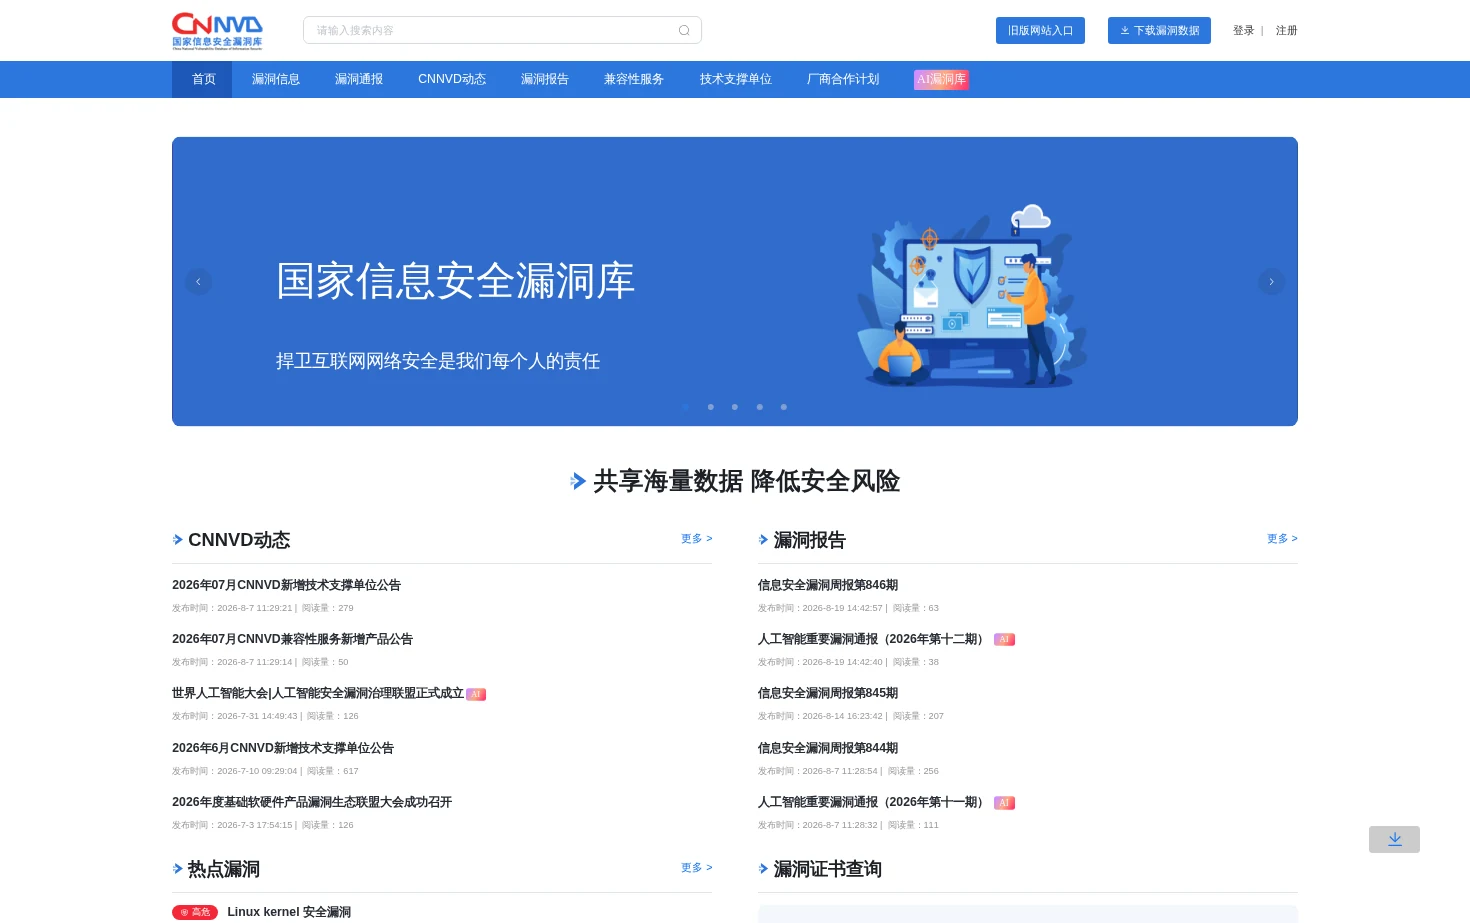Open the 漏洞通报 menu
The width and height of the screenshot is (1470, 923).
coord(358,79)
